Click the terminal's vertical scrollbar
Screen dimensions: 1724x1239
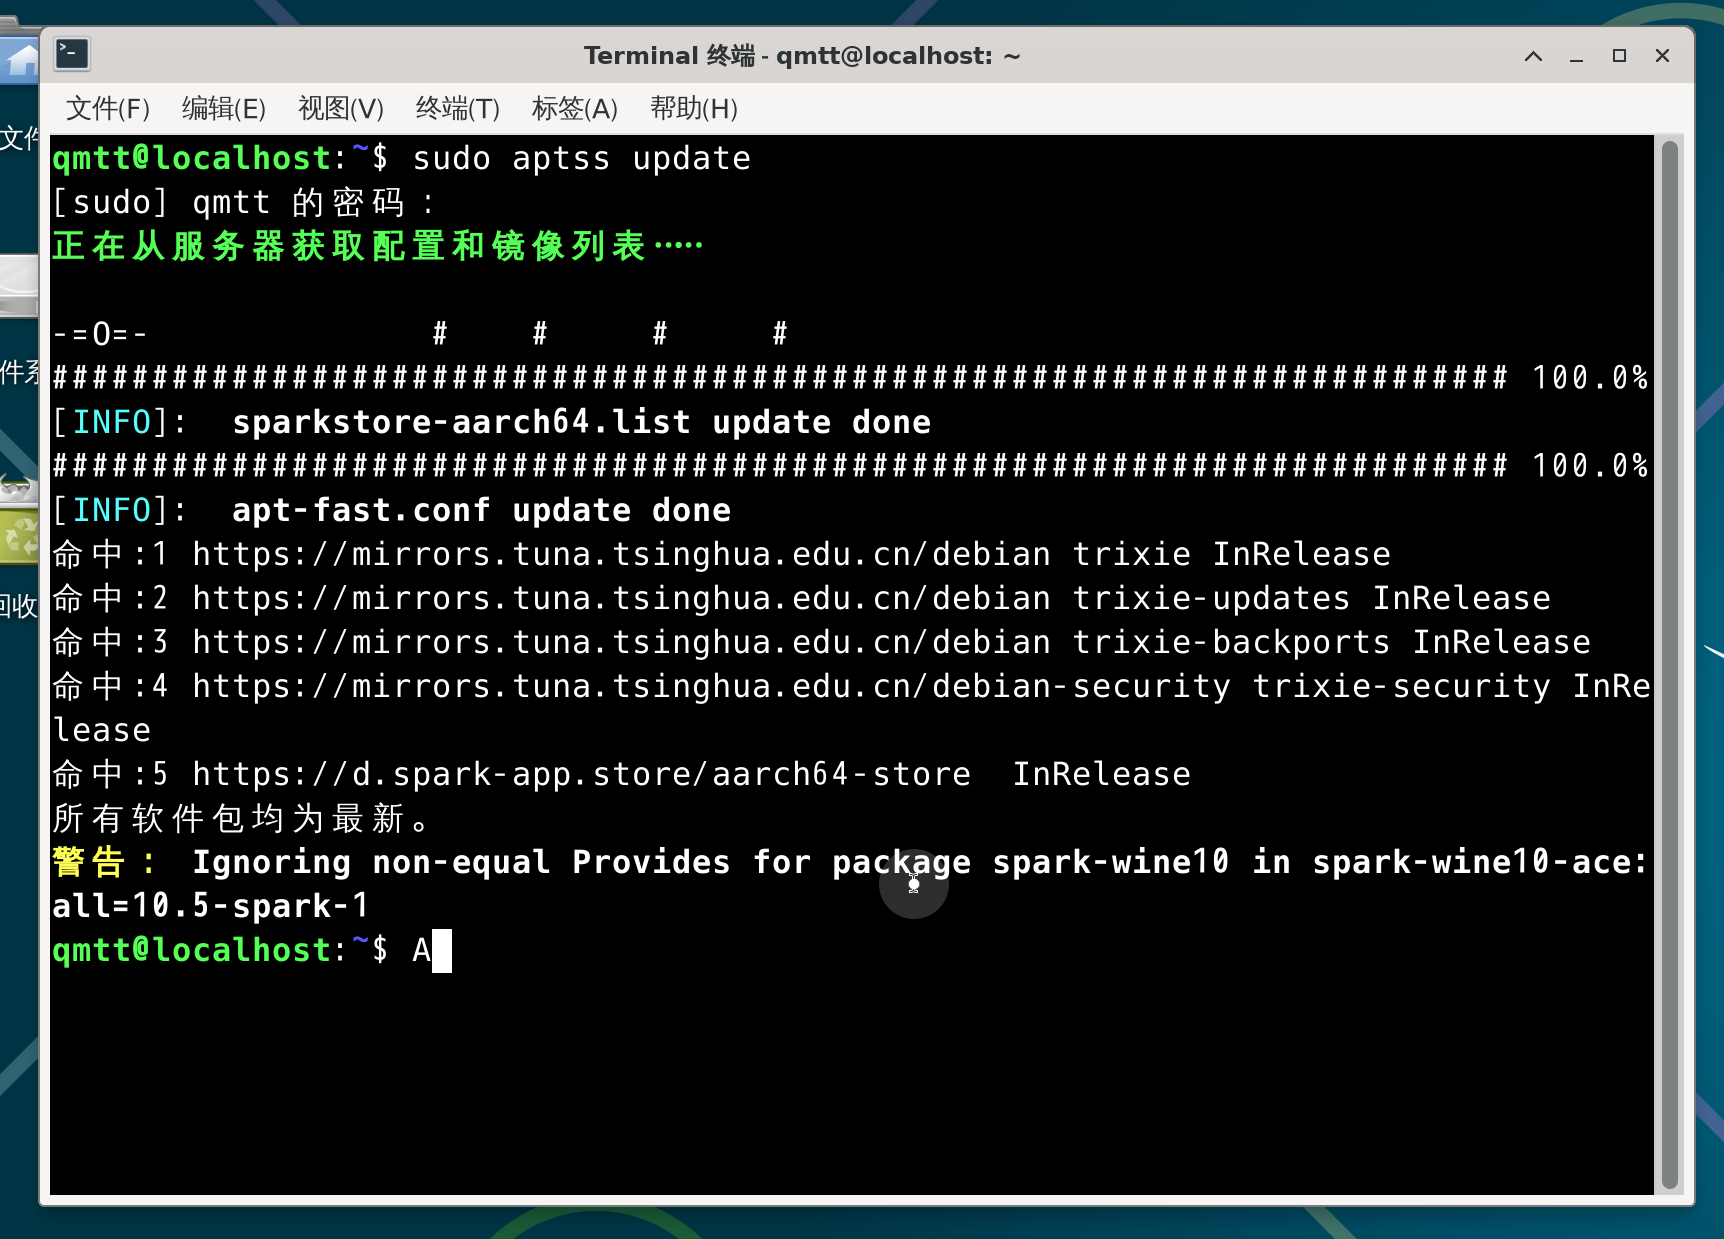[1669, 665]
